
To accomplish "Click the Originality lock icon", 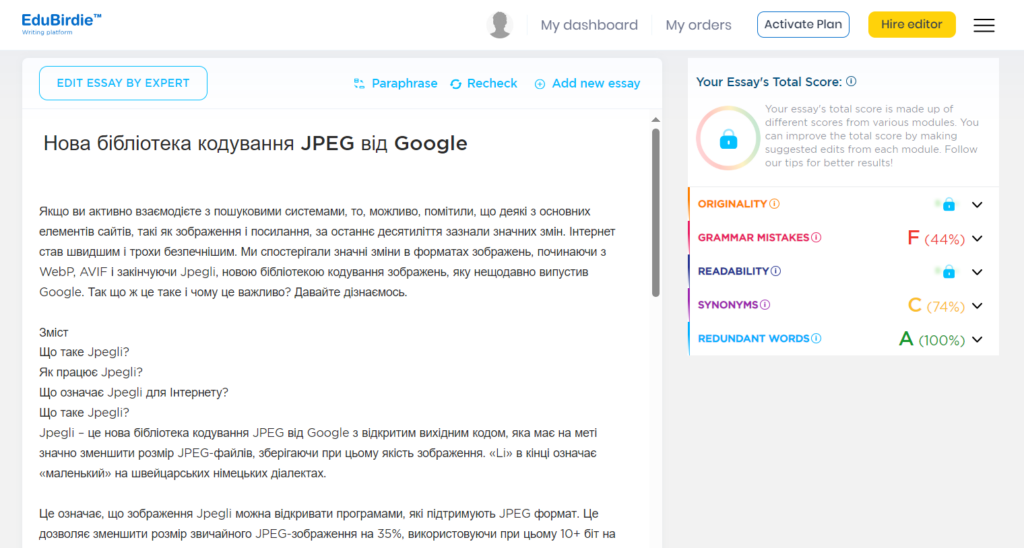I will [x=948, y=205].
